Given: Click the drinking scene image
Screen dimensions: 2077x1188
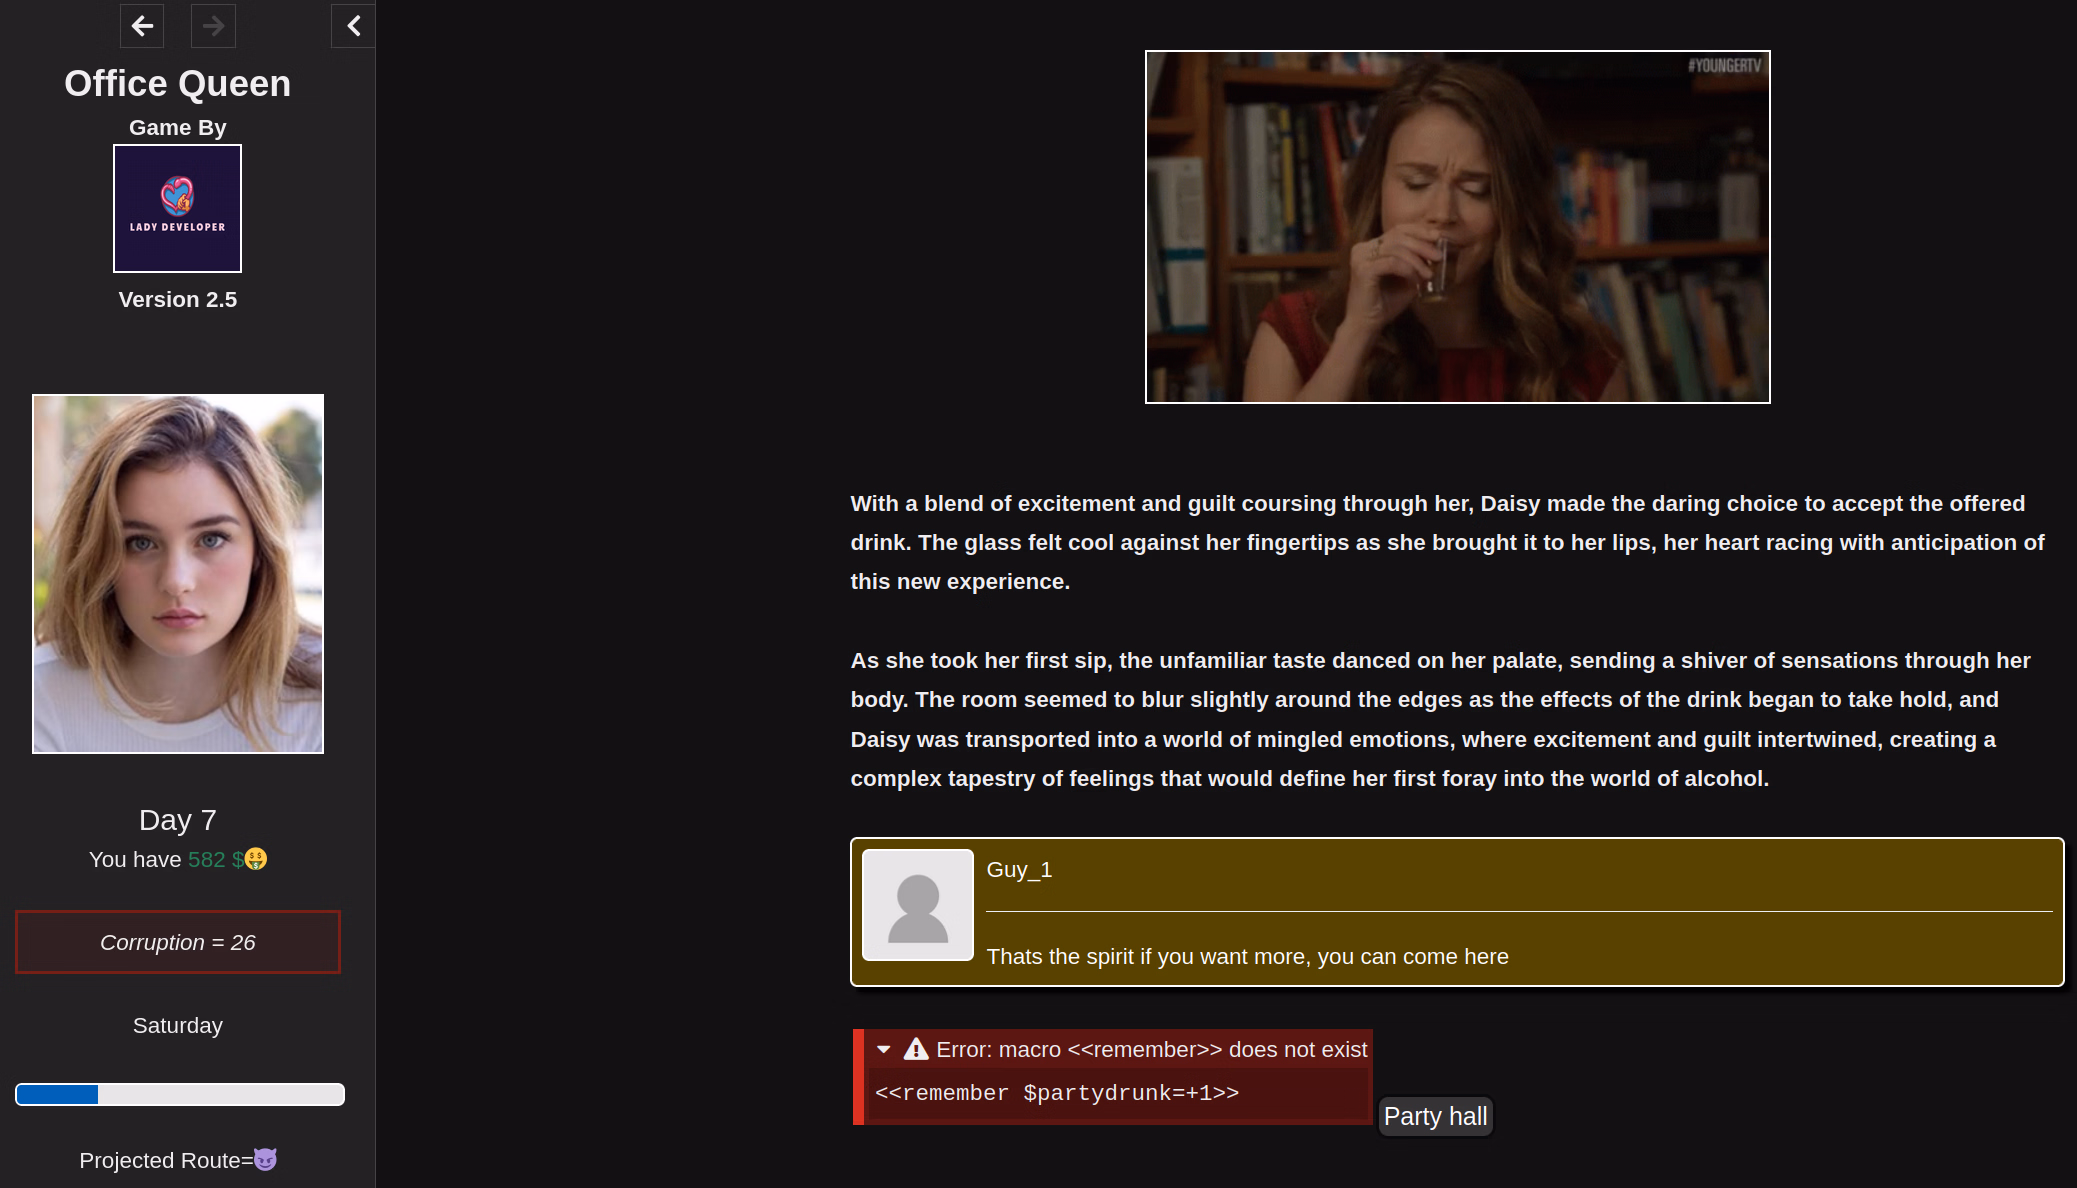Looking at the screenshot, I should (1458, 227).
